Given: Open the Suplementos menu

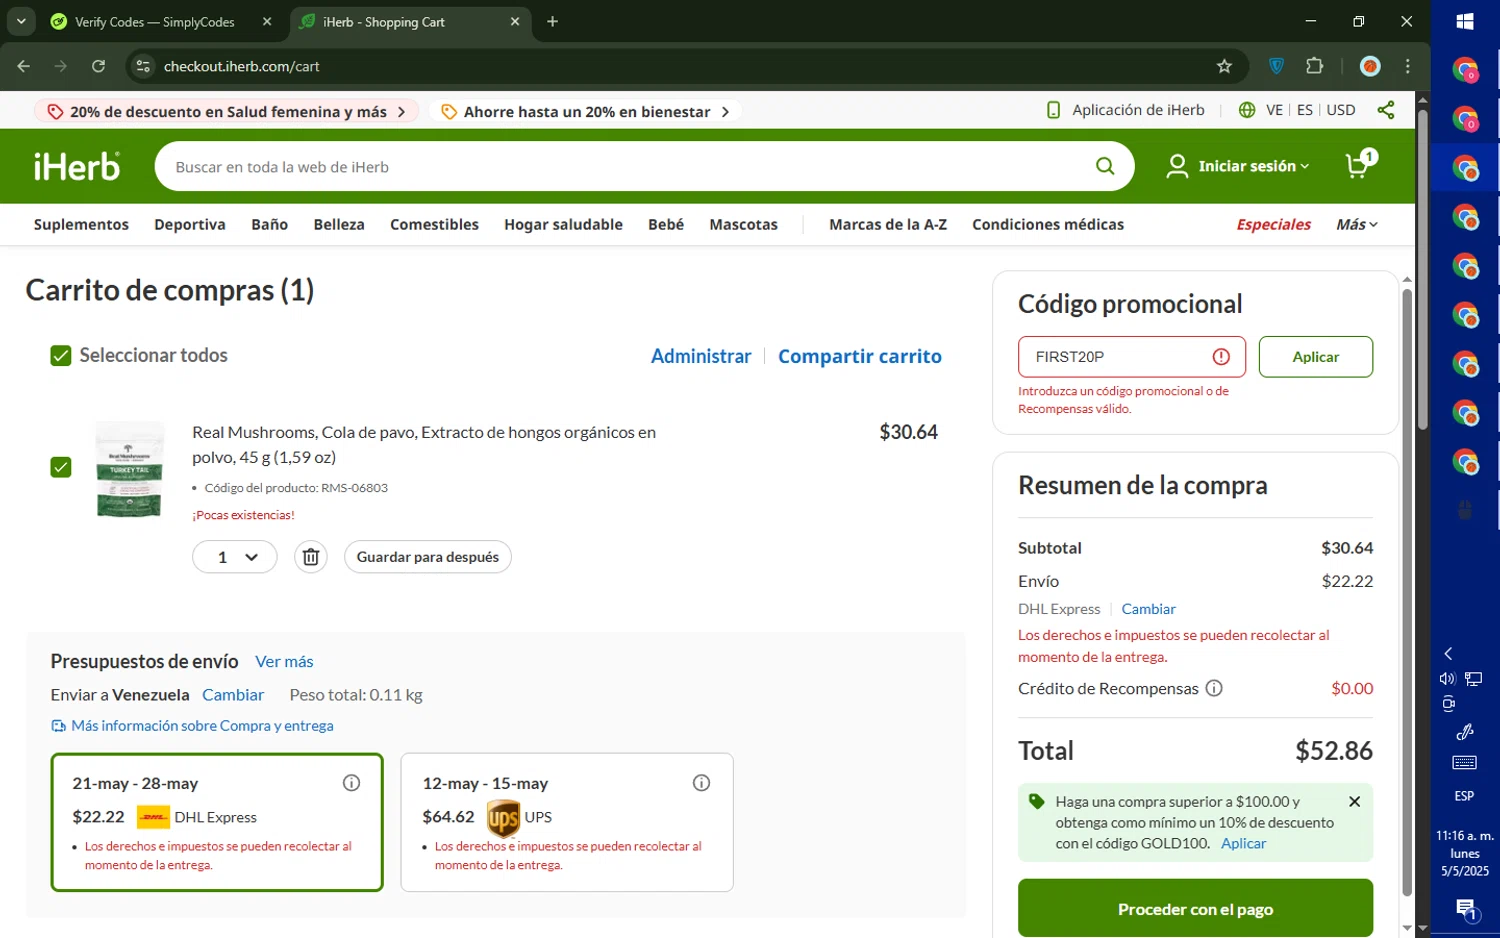Looking at the screenshot, I should (81, 224).
